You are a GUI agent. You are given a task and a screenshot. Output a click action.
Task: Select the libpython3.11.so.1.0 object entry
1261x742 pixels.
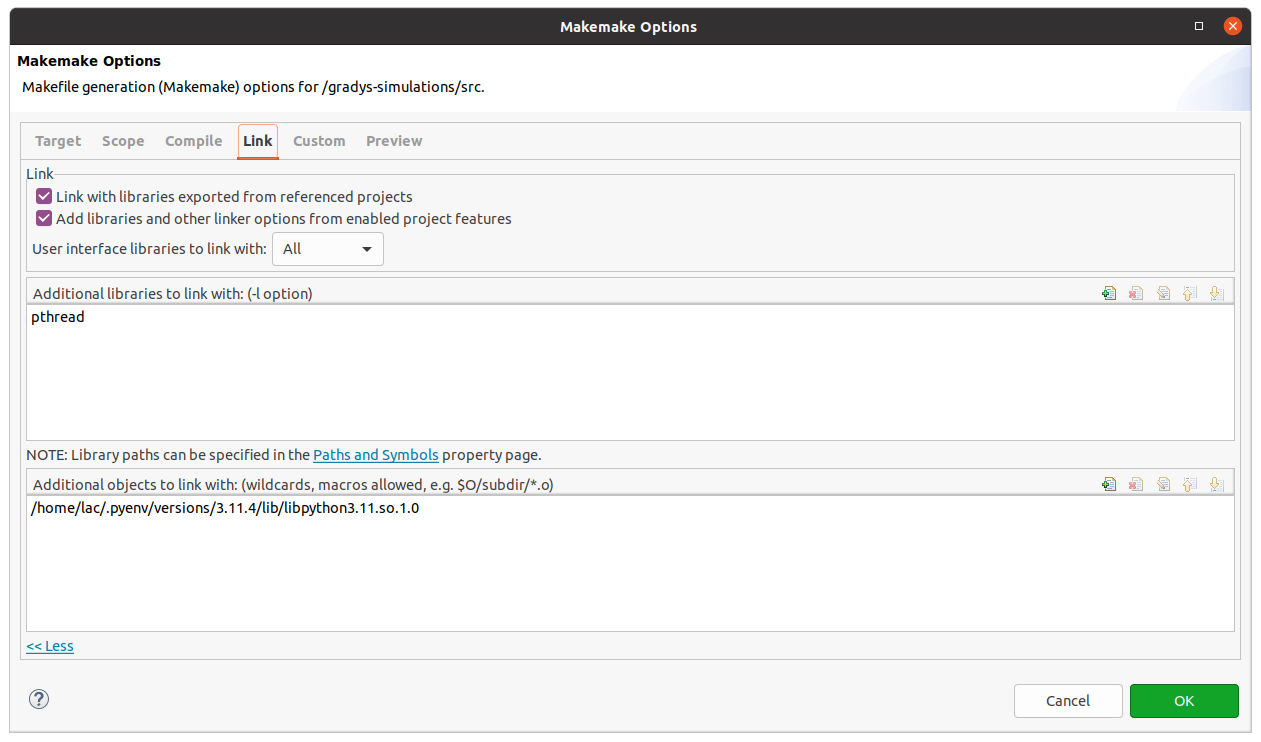(x=225, y=508)
